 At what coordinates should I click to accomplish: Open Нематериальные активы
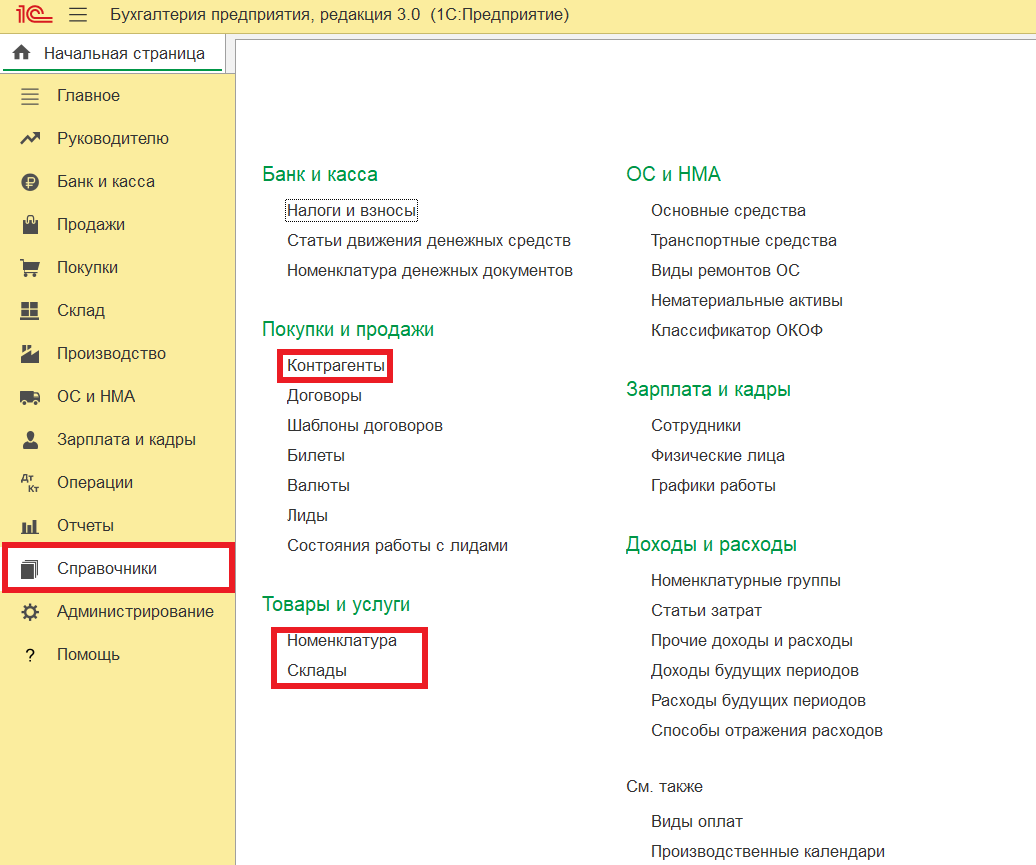click(747, 301)
